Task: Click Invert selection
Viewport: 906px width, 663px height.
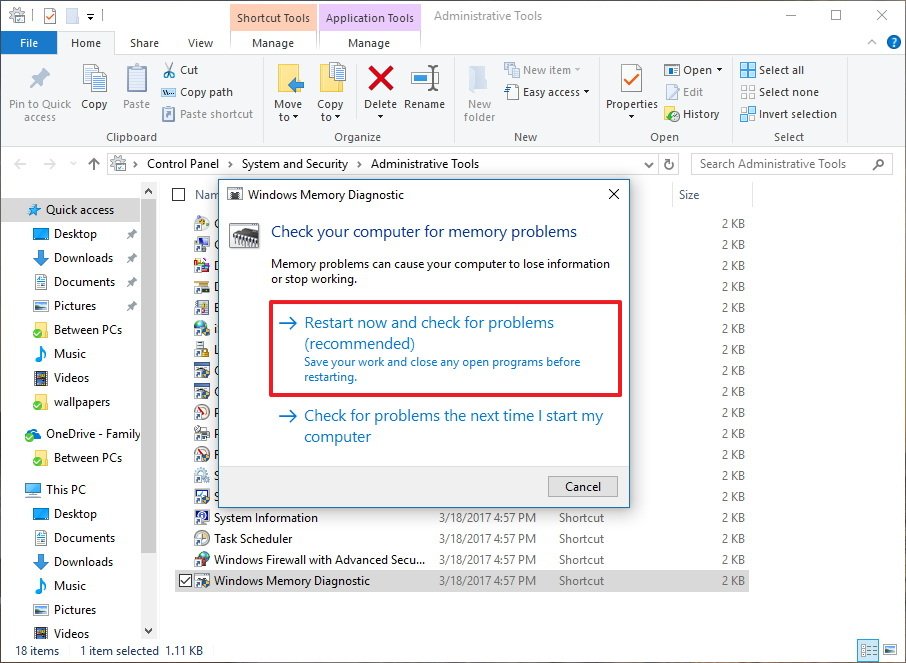Action: tap(788, 114)
